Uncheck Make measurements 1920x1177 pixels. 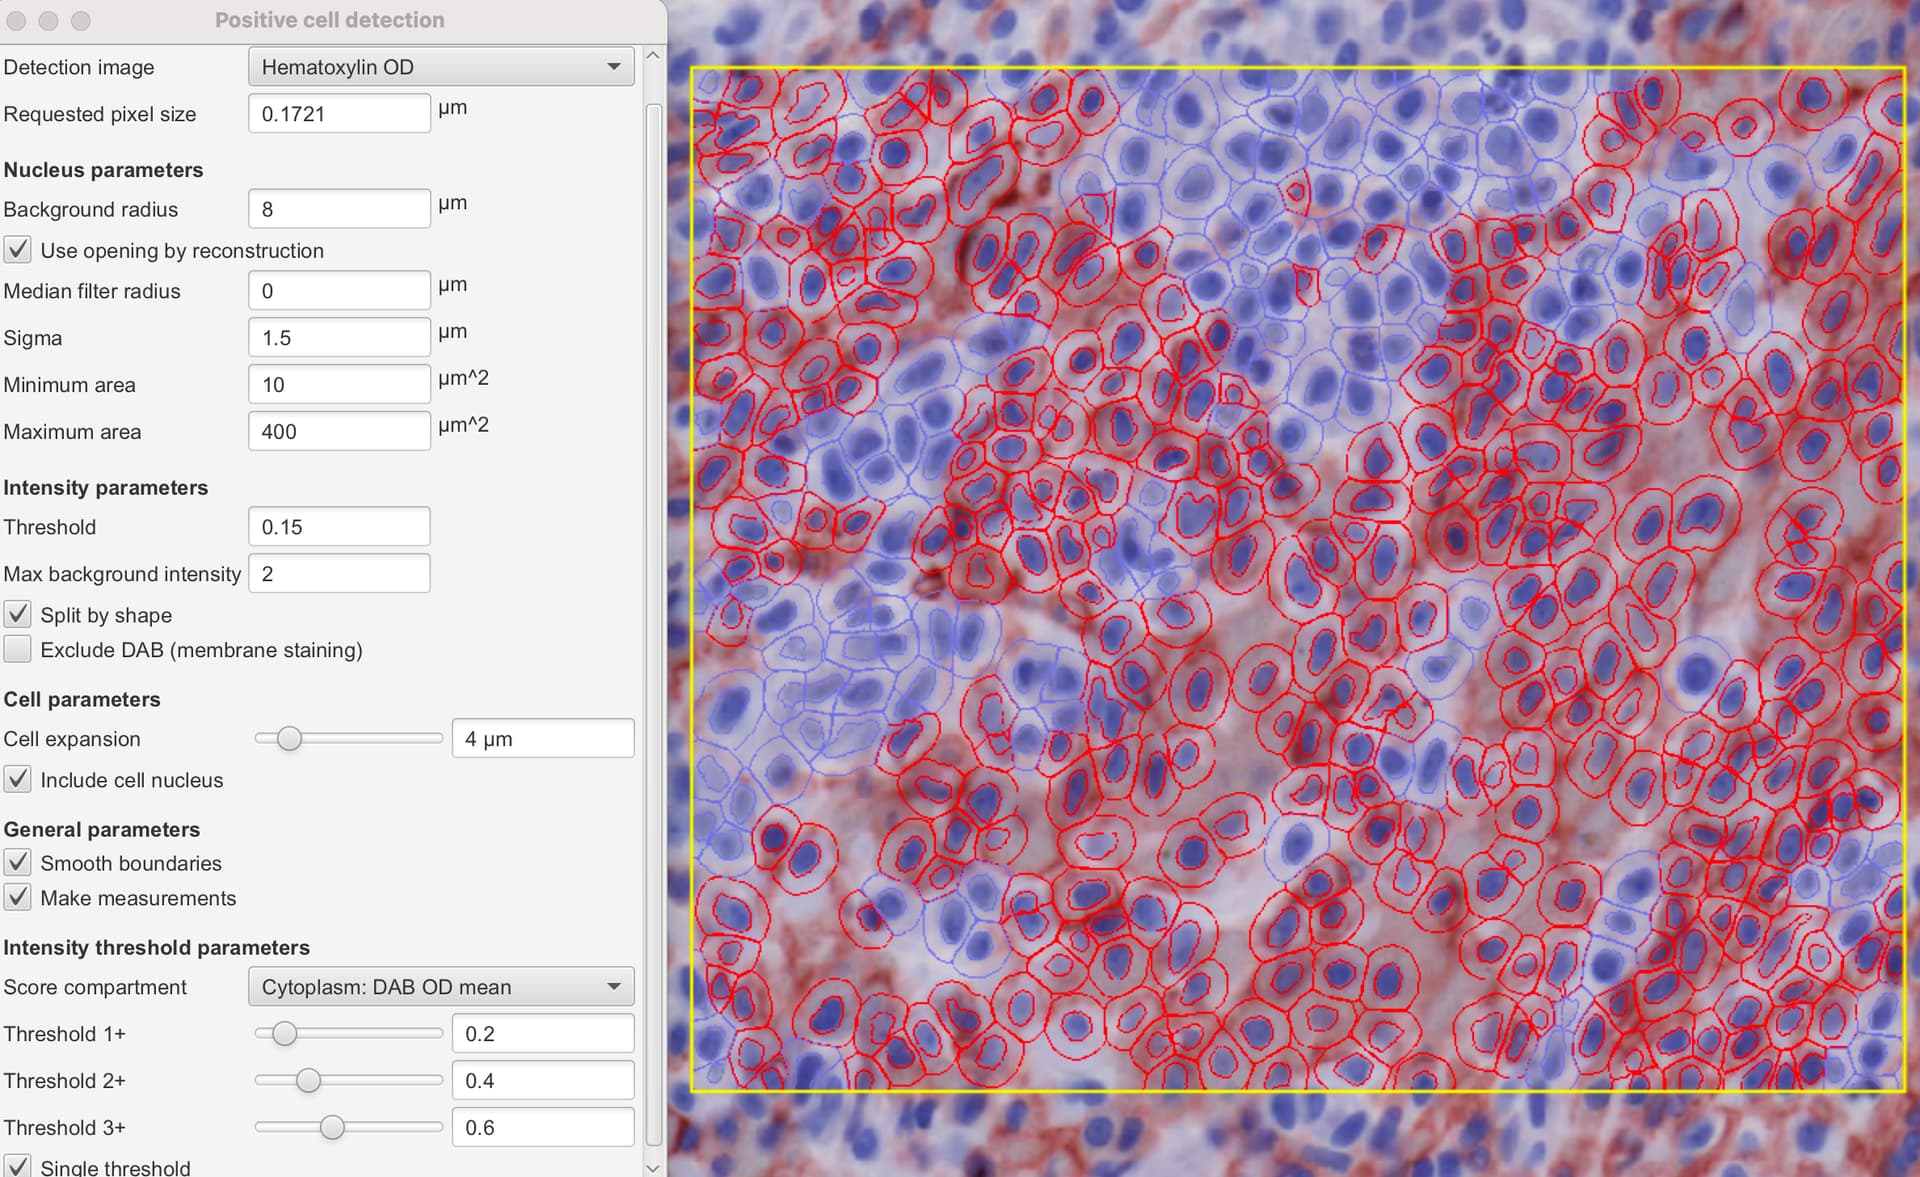coord(17,898)
